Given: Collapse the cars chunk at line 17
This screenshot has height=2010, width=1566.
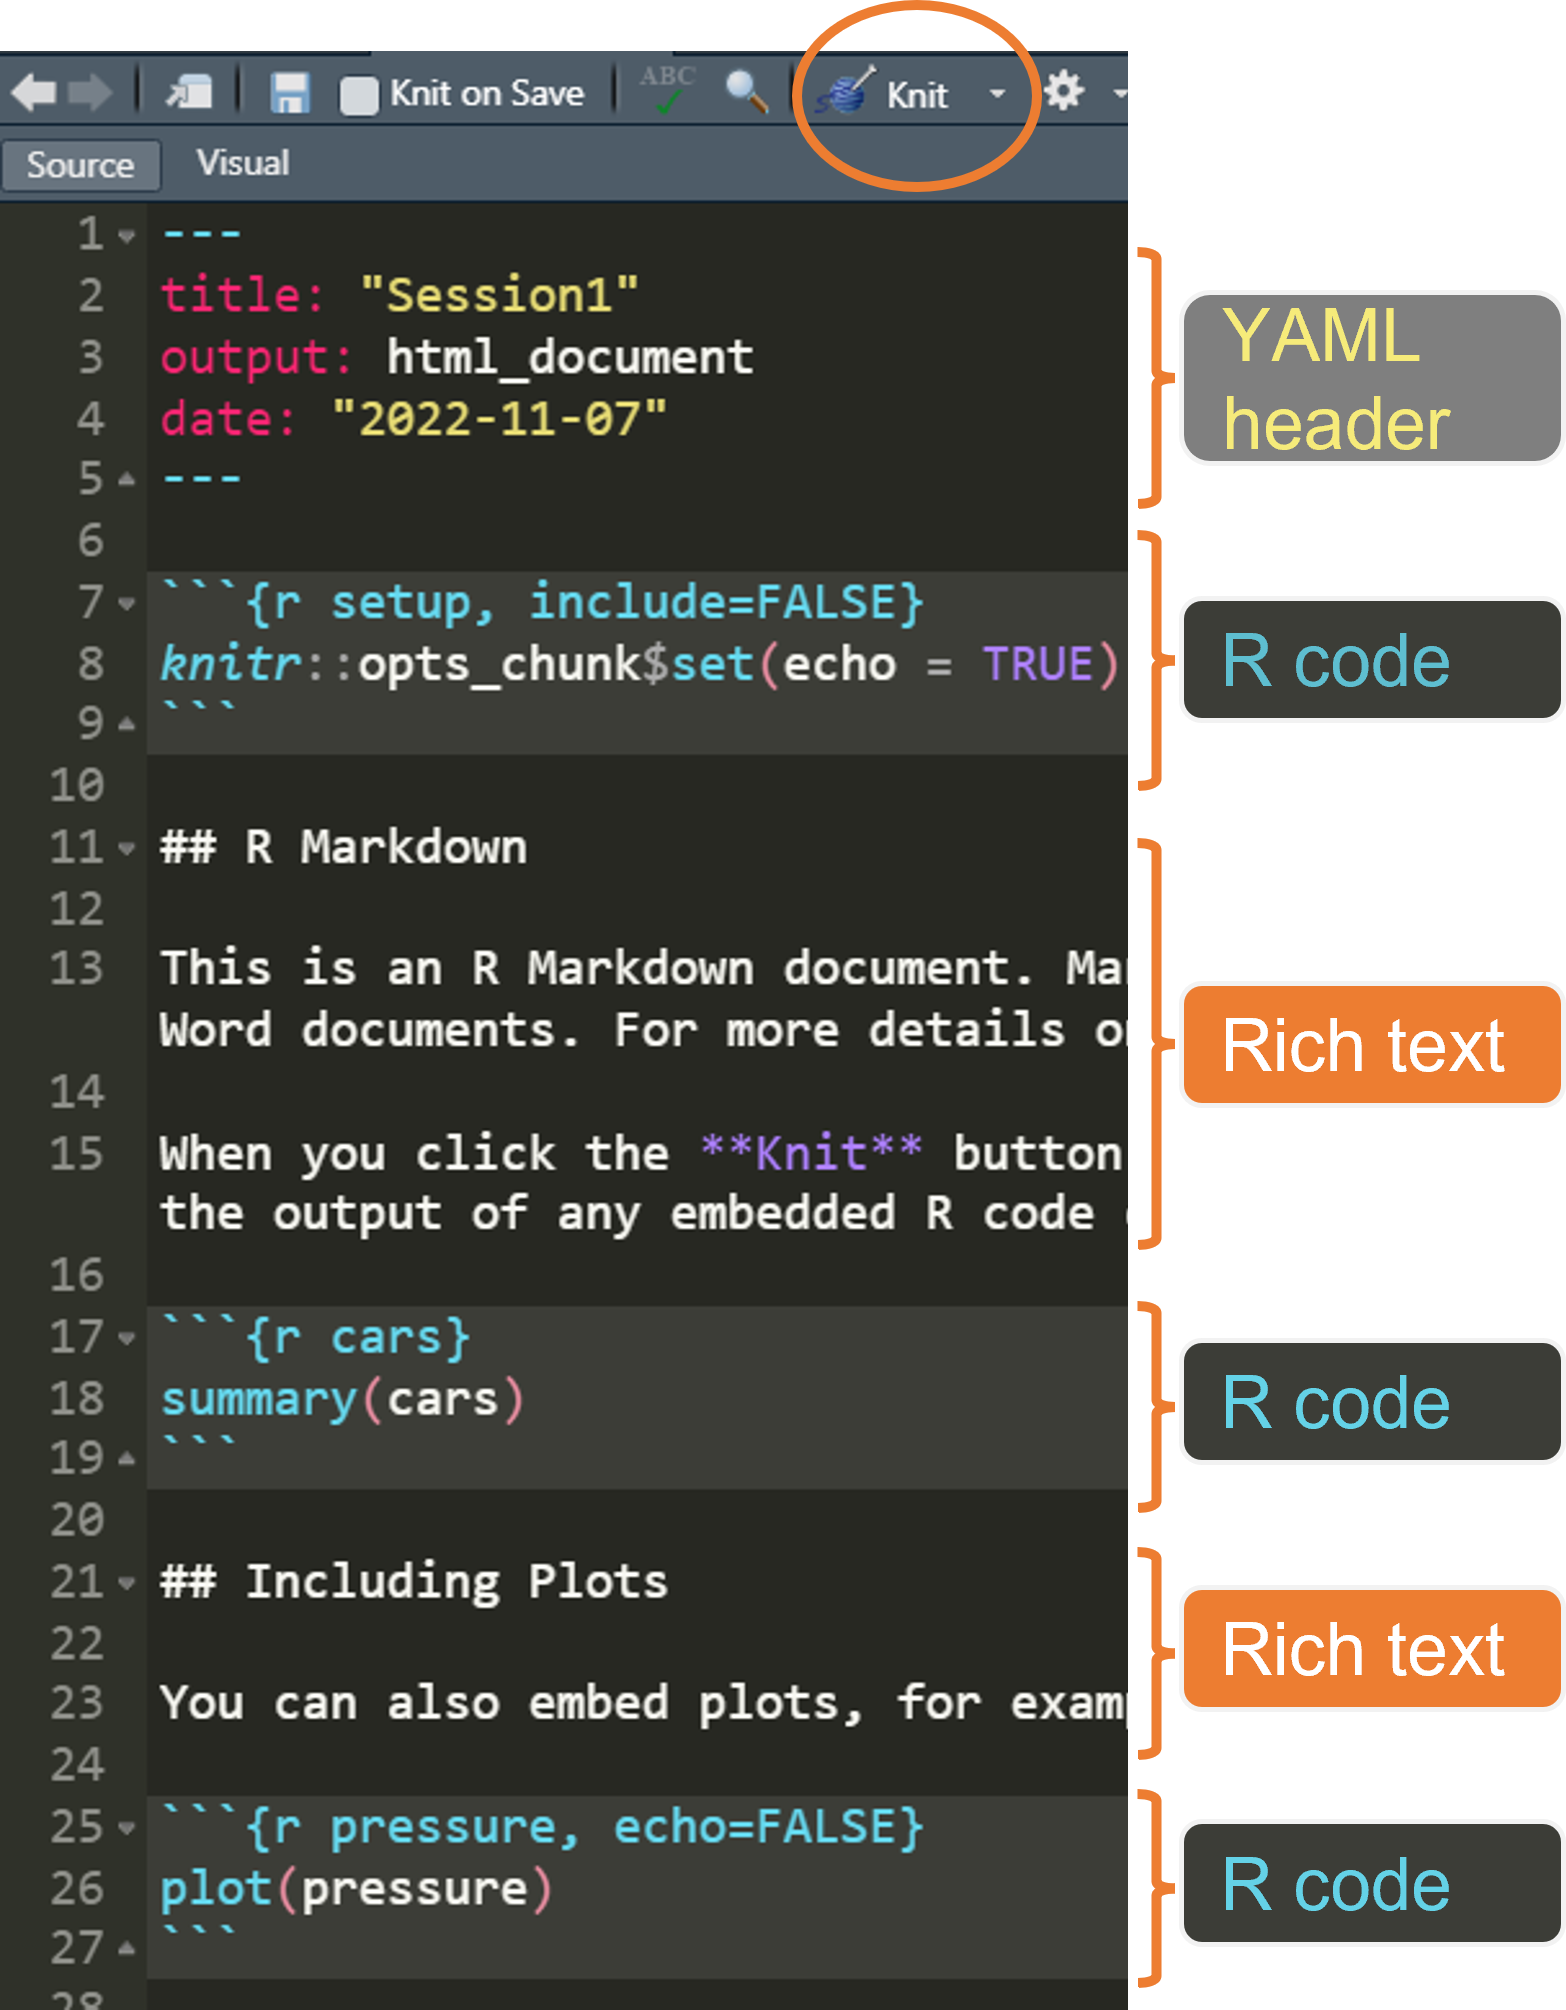Looking at the screenshot, I should 127,1338.
